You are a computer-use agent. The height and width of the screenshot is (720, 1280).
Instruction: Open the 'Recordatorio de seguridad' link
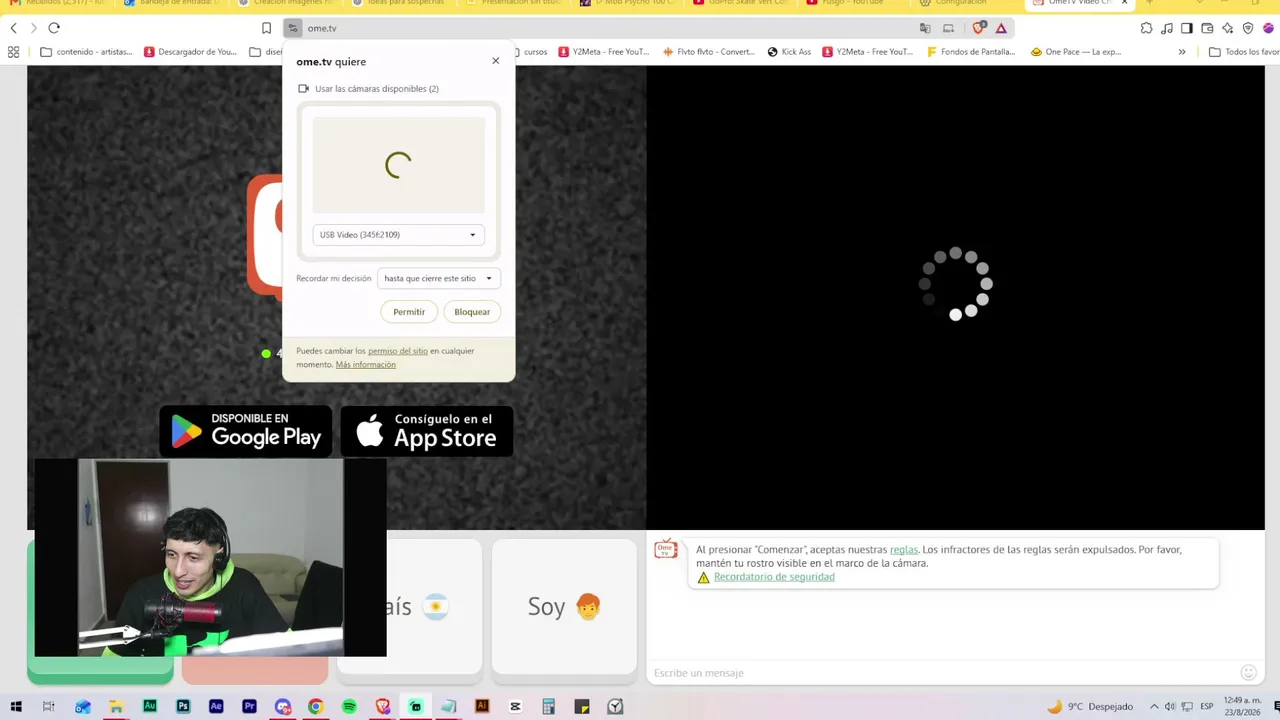[x=774, y=577]
